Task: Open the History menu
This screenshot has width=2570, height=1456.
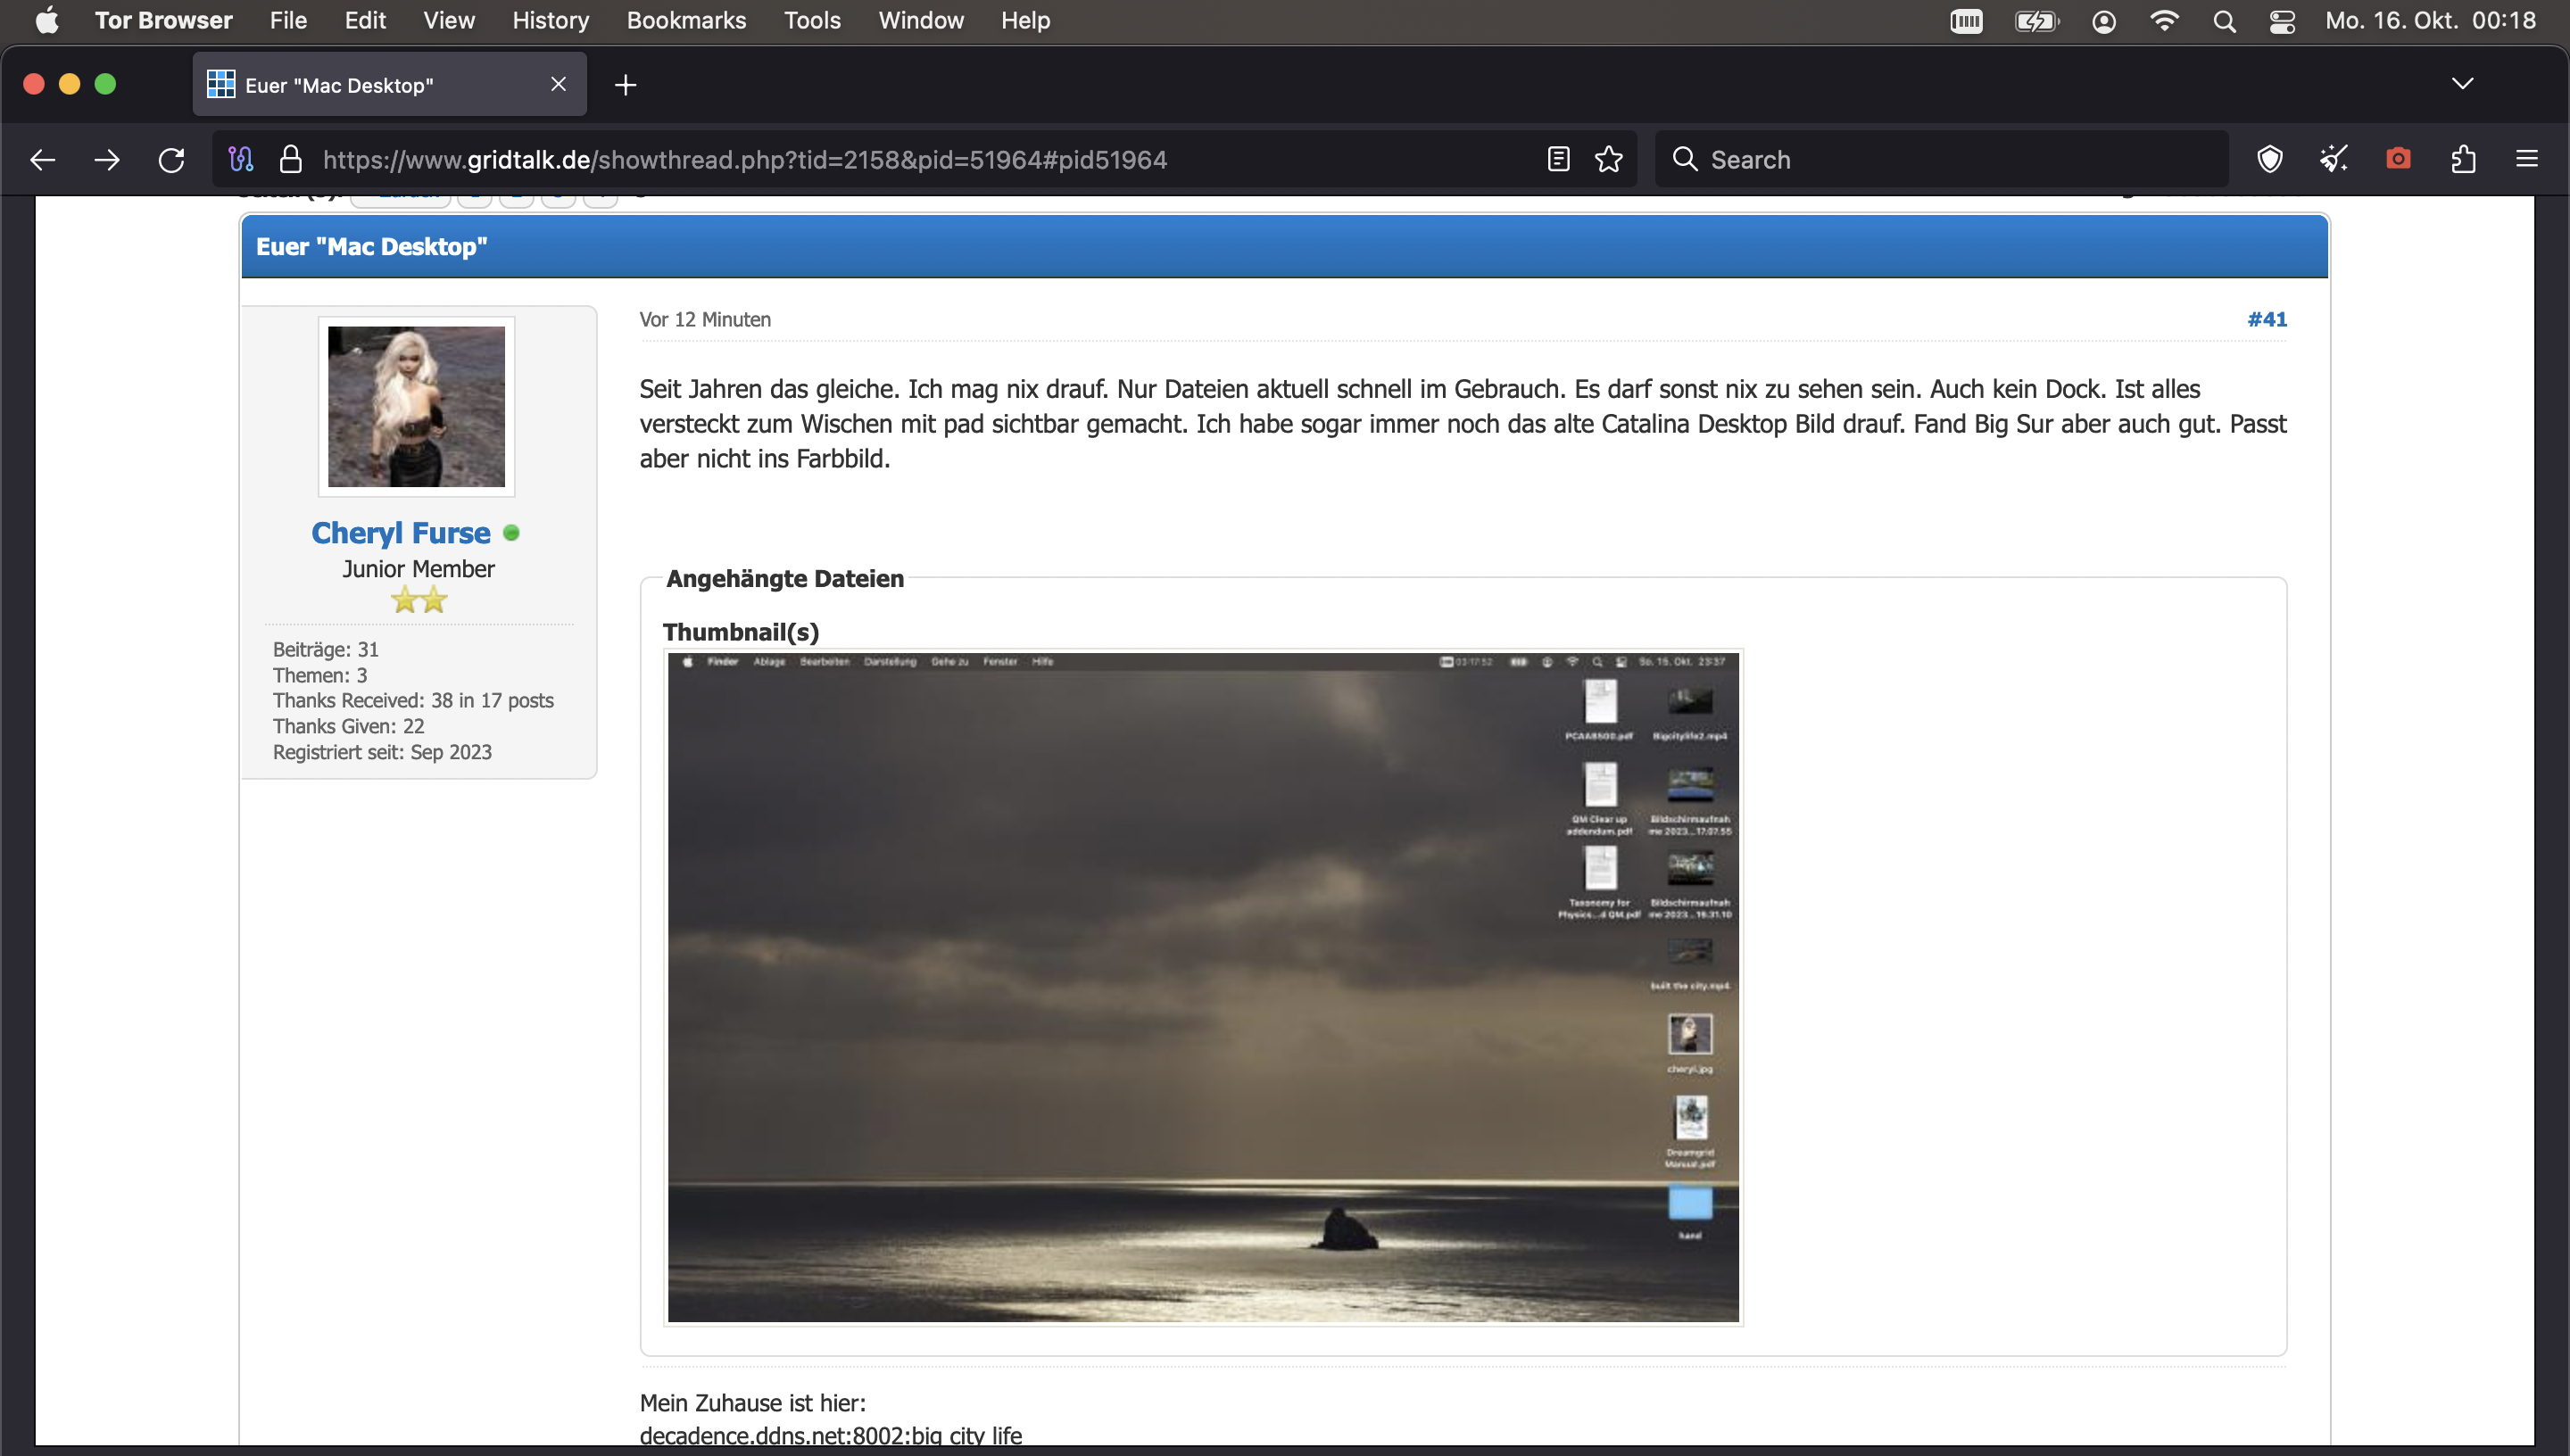Action: coord(550,21)
